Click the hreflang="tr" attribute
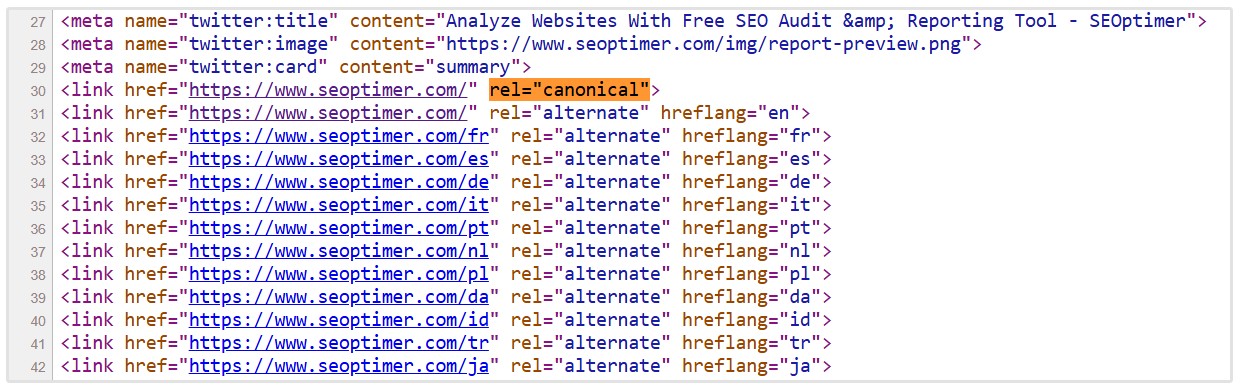 (x=751, y=342)
